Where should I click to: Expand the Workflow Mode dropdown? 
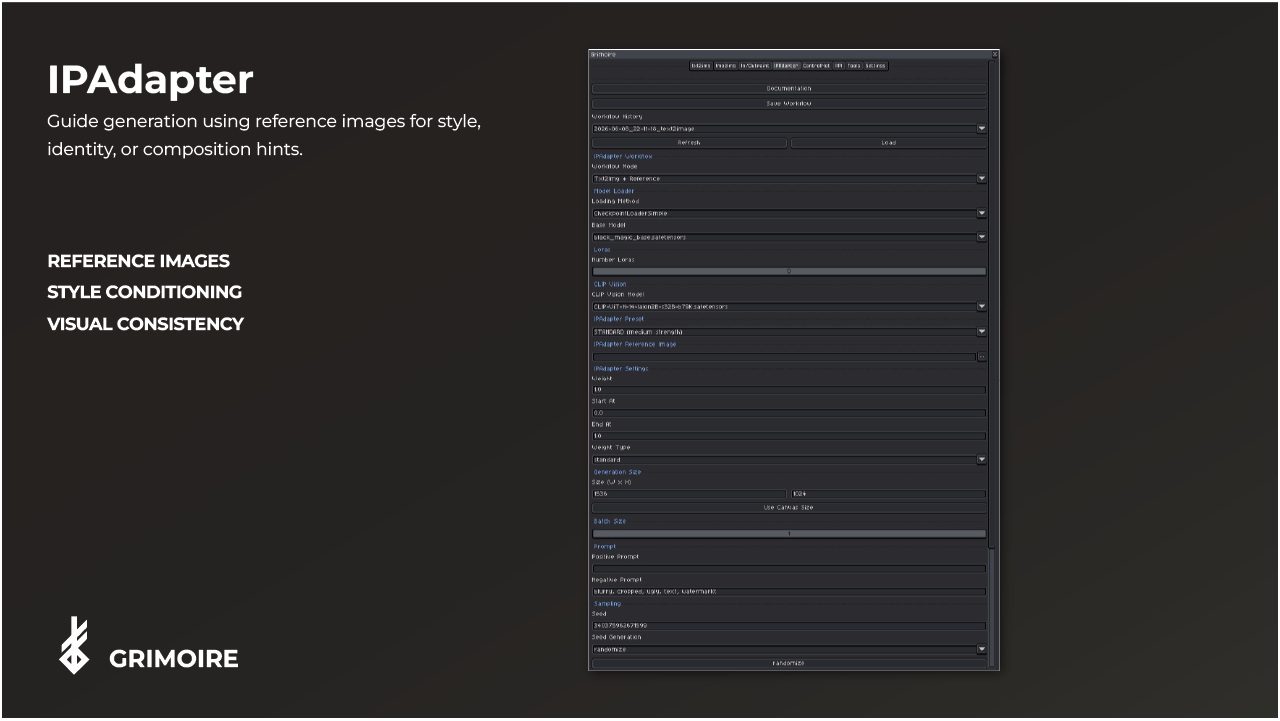(x=789, y=179)
